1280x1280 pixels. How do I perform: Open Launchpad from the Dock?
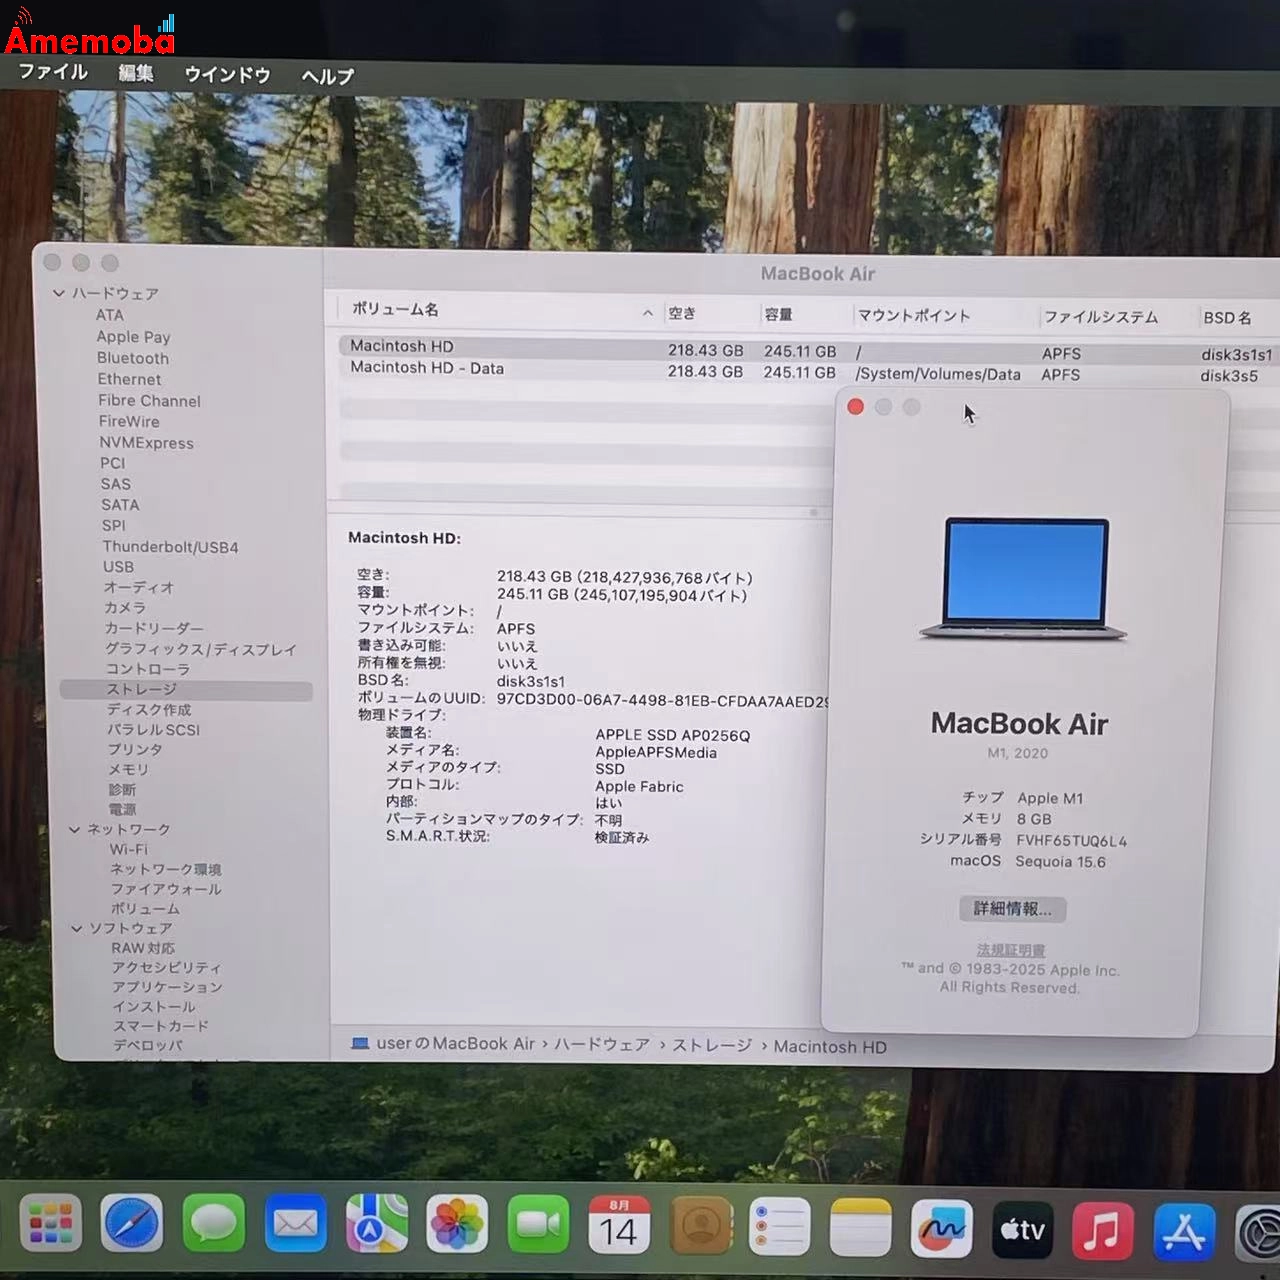pyautogui.click(x=50, y=1222)
